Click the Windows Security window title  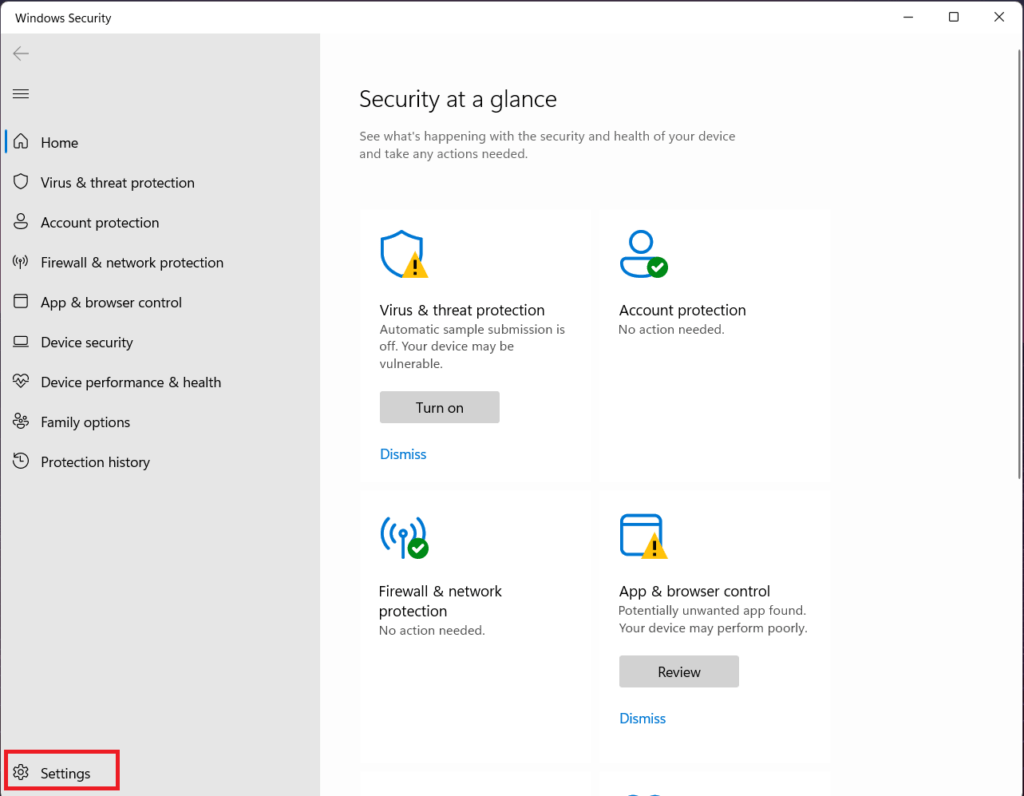63,18
